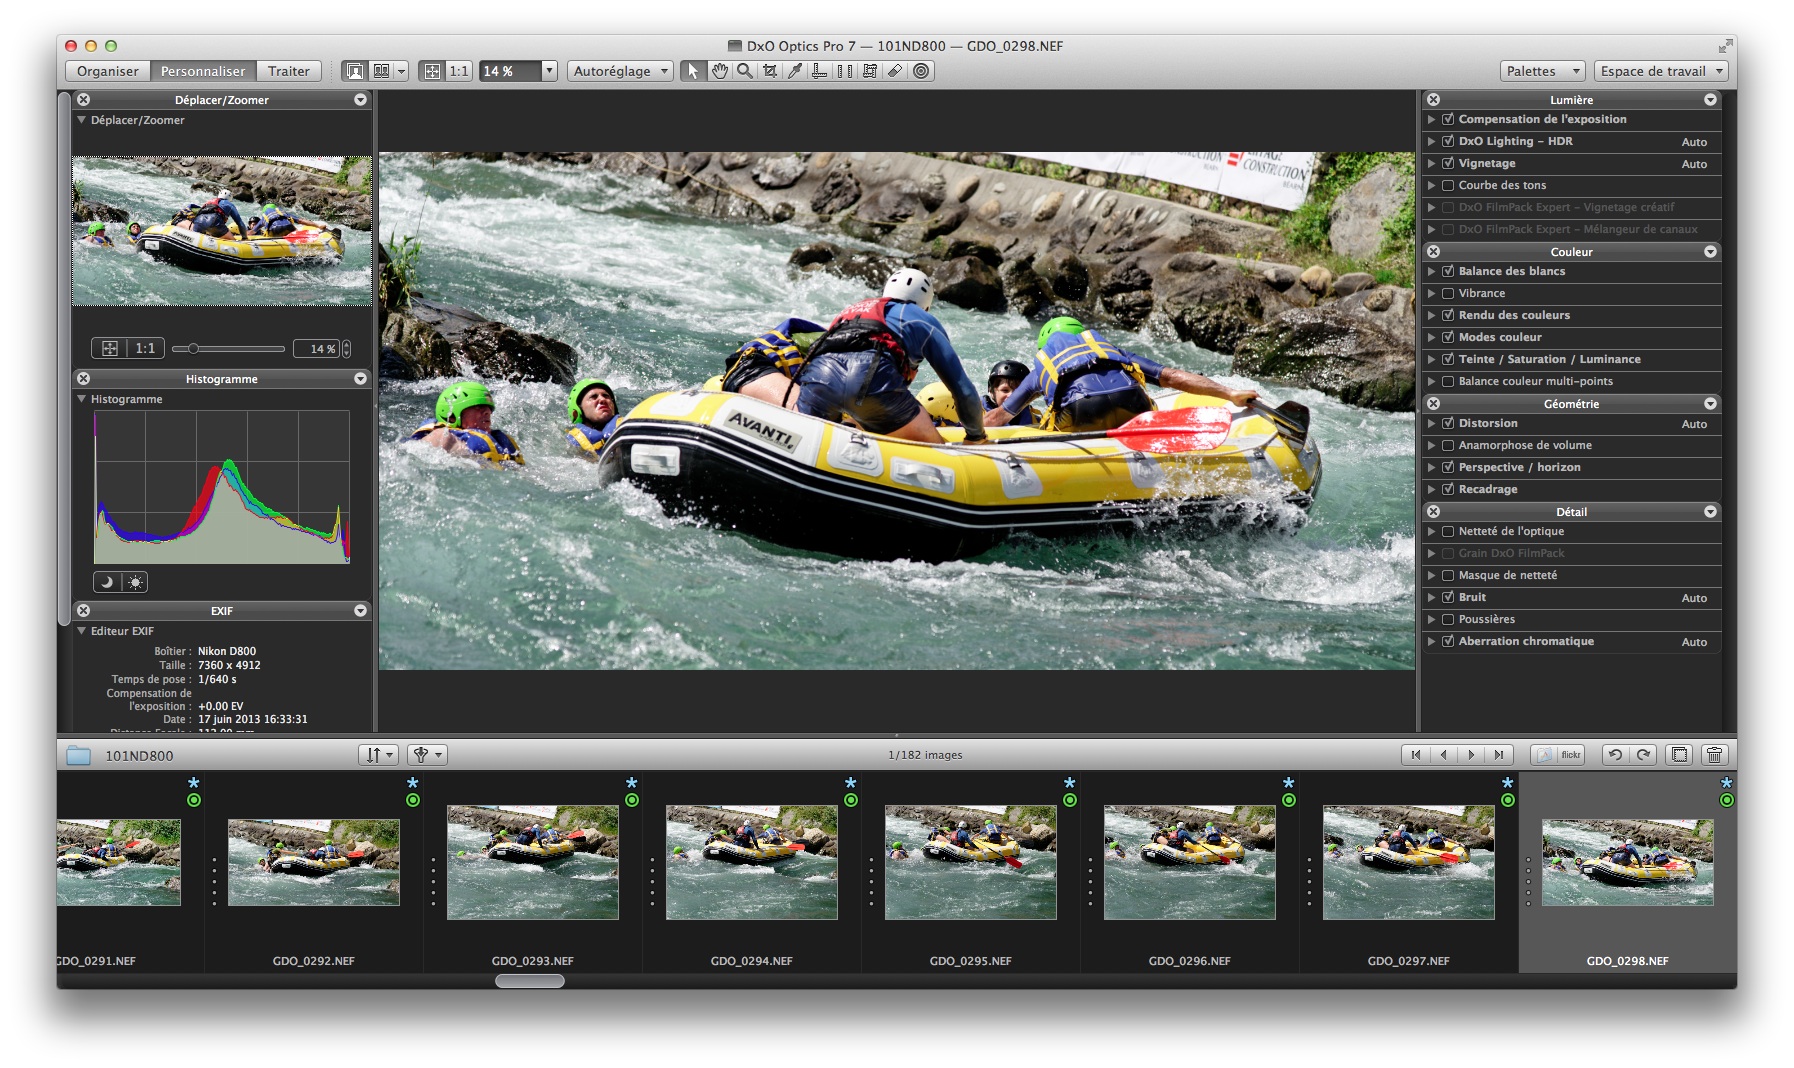Delete image with trash icon
This screenshot has height=1068, width=1794.
coord(1715,755)
